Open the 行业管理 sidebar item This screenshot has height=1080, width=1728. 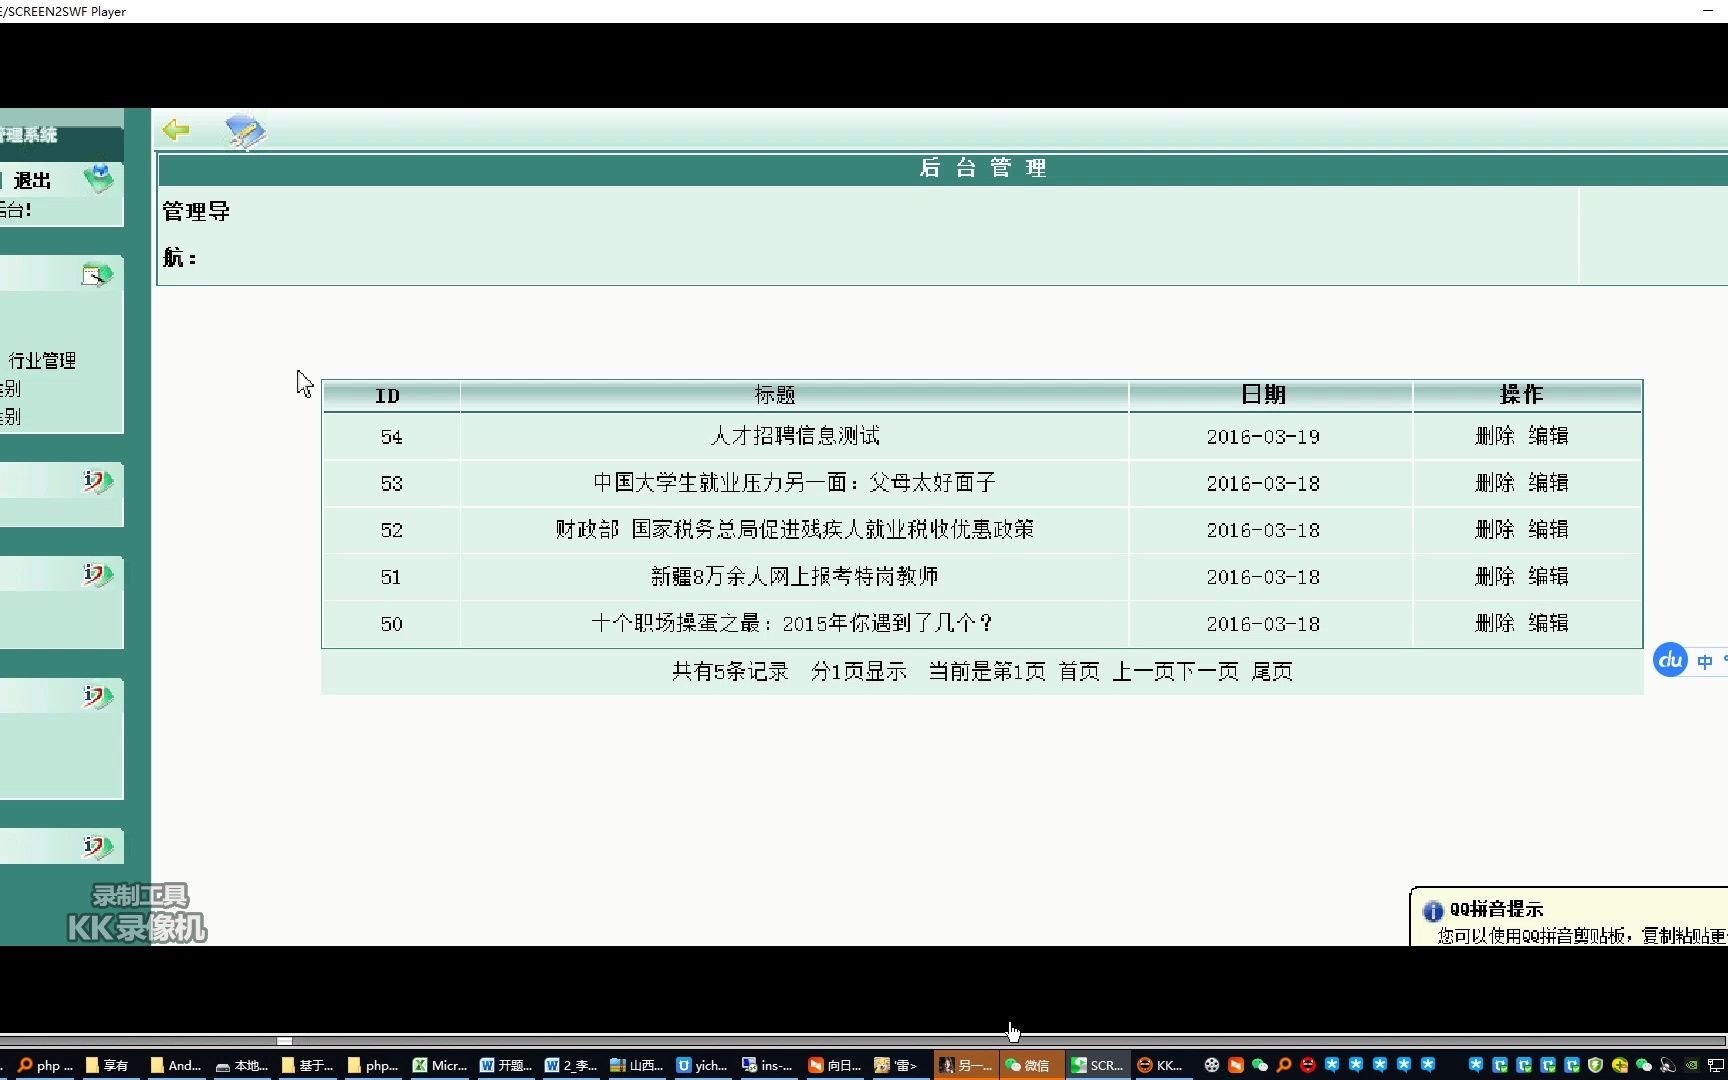[x=42, y=360]
